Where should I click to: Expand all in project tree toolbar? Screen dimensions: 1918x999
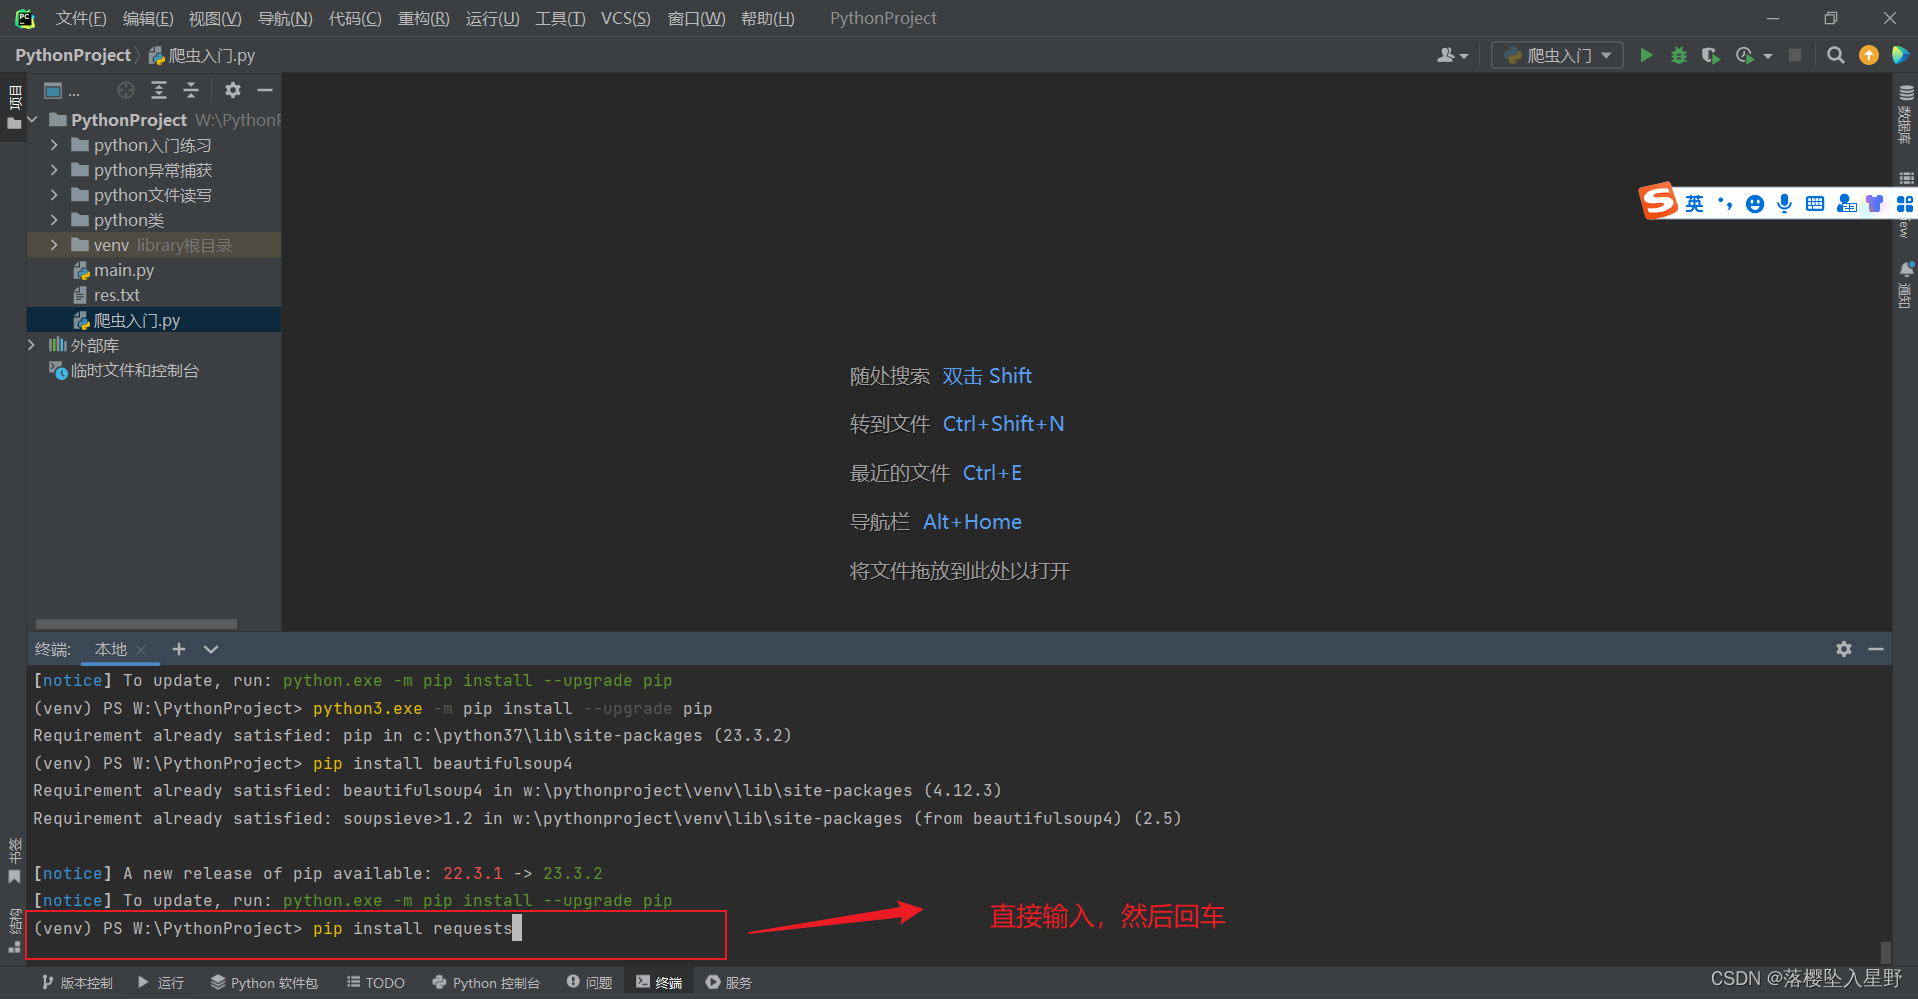pyautogui.click(x=159, y=90)
